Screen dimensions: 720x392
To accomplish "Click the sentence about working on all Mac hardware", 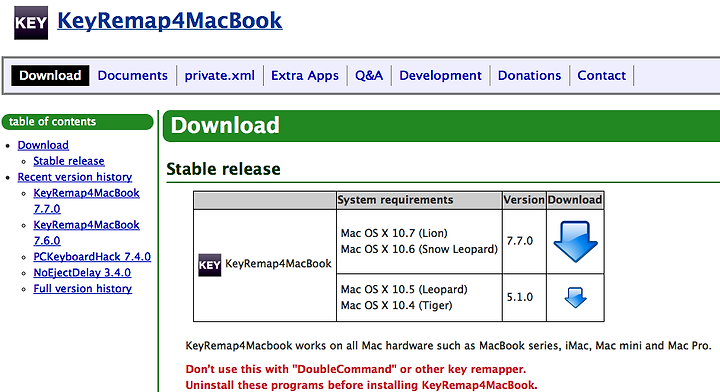I will click(x=448, y=346).
